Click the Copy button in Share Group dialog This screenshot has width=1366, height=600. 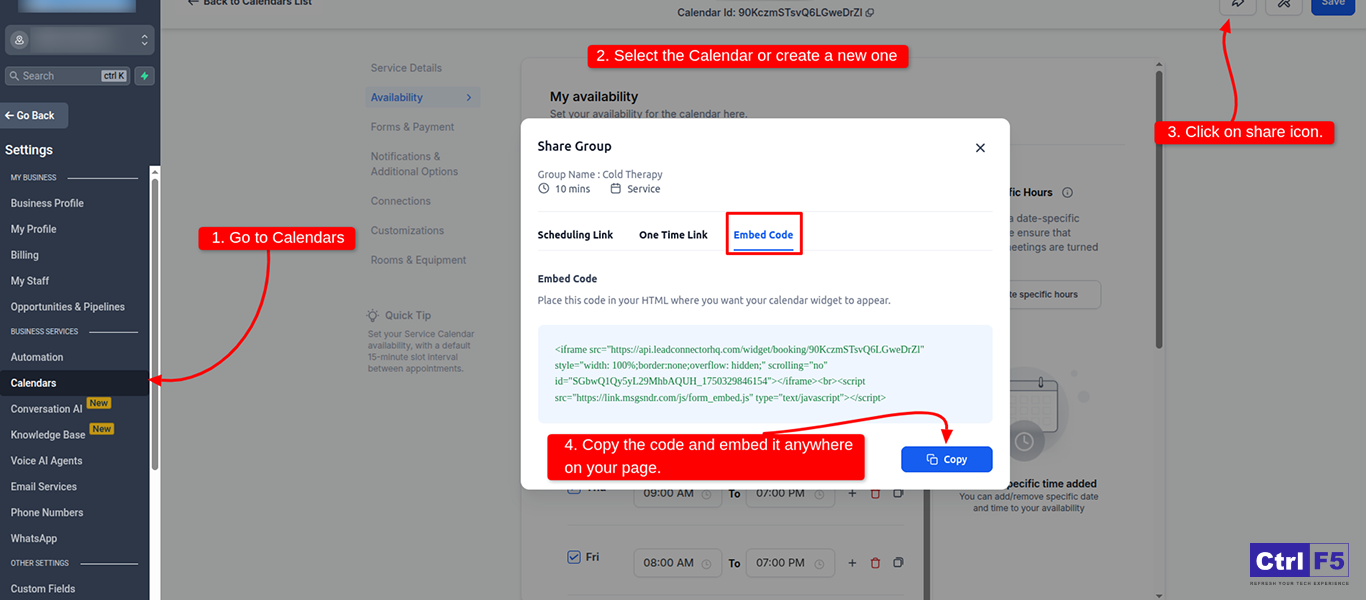pos(946,459)
